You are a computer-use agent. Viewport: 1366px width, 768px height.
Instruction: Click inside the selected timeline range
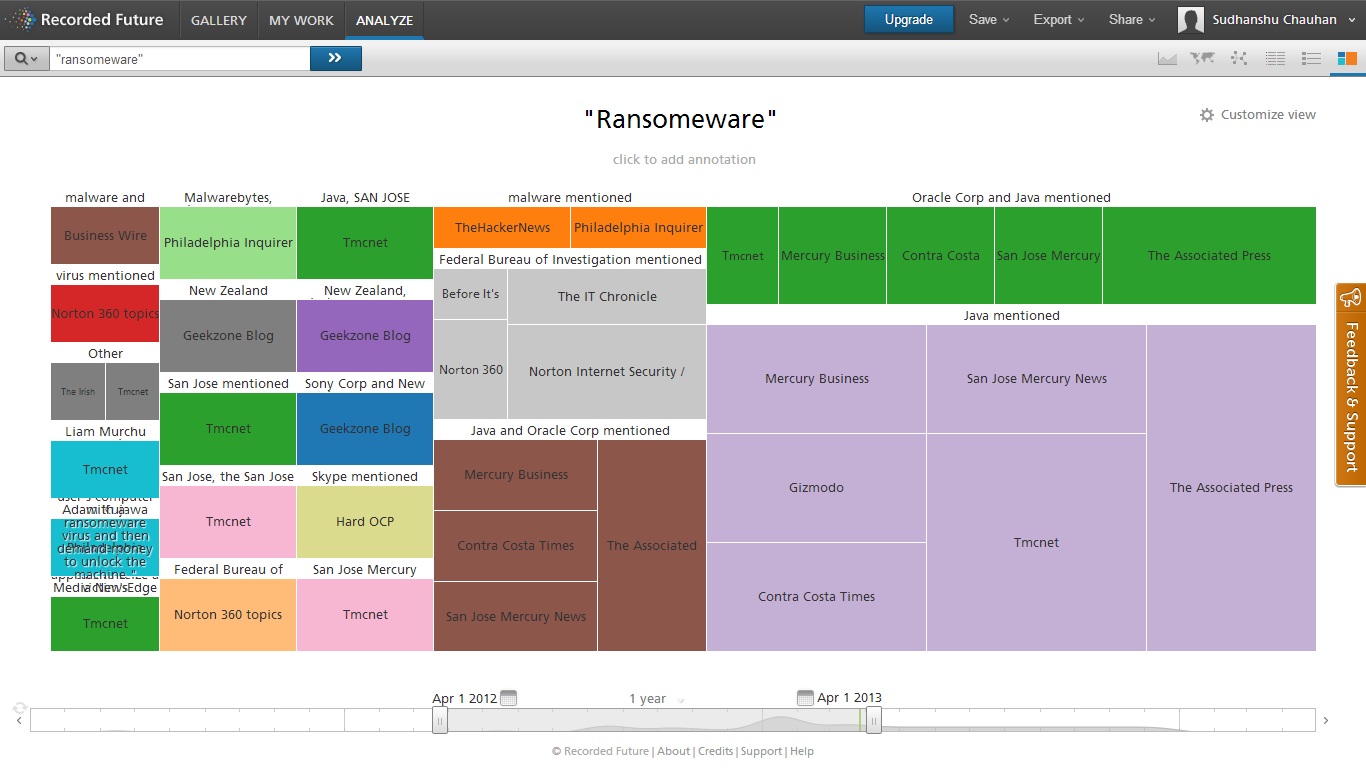tap(657, 720)
